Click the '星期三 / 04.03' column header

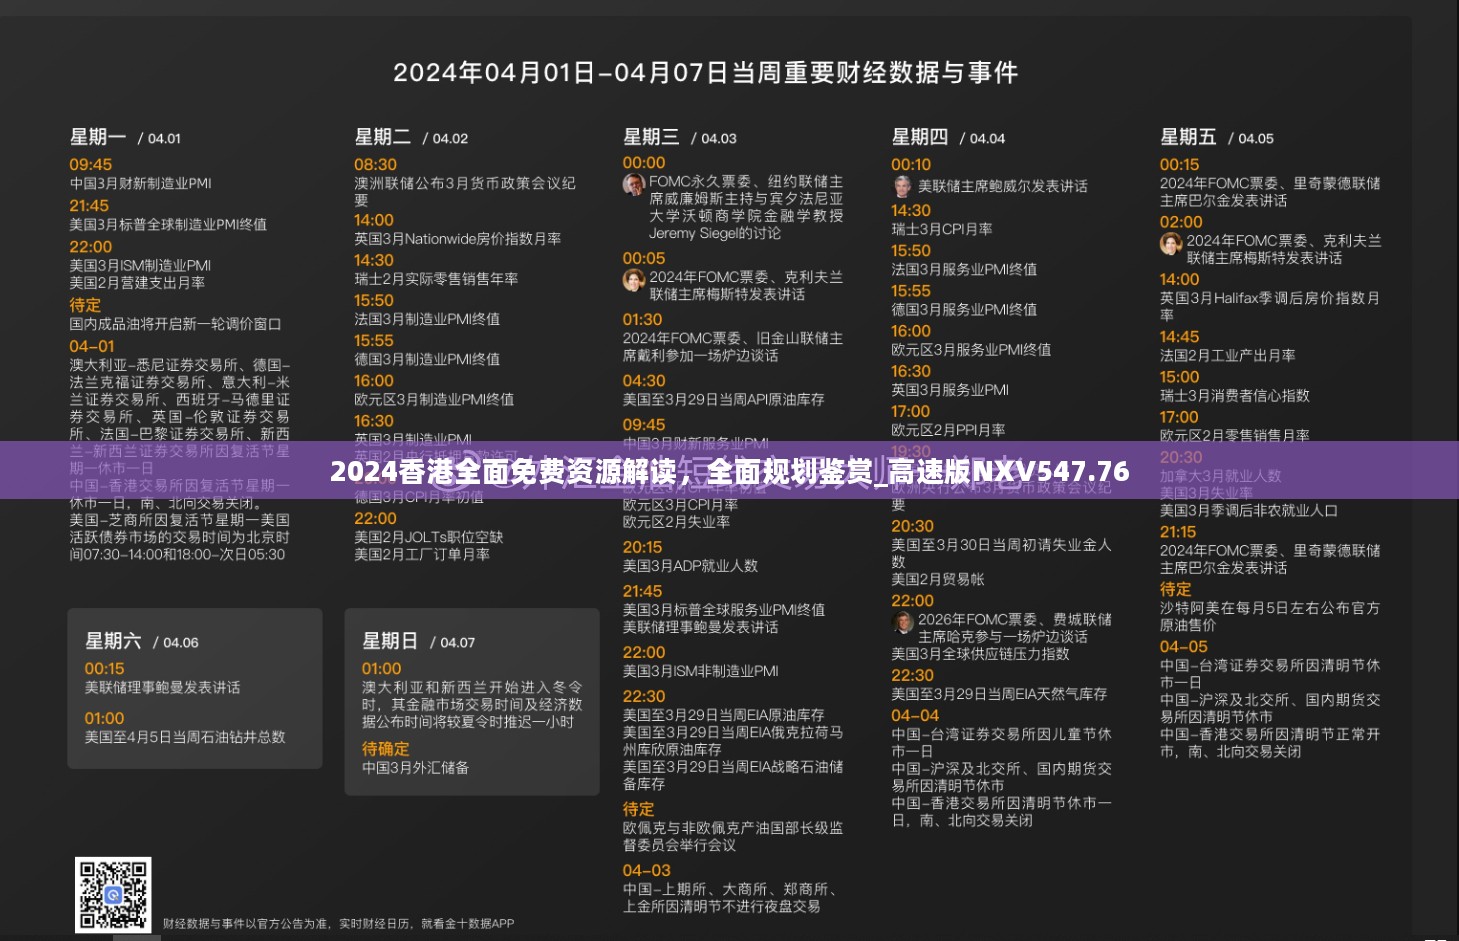click(x=680, y=138)
